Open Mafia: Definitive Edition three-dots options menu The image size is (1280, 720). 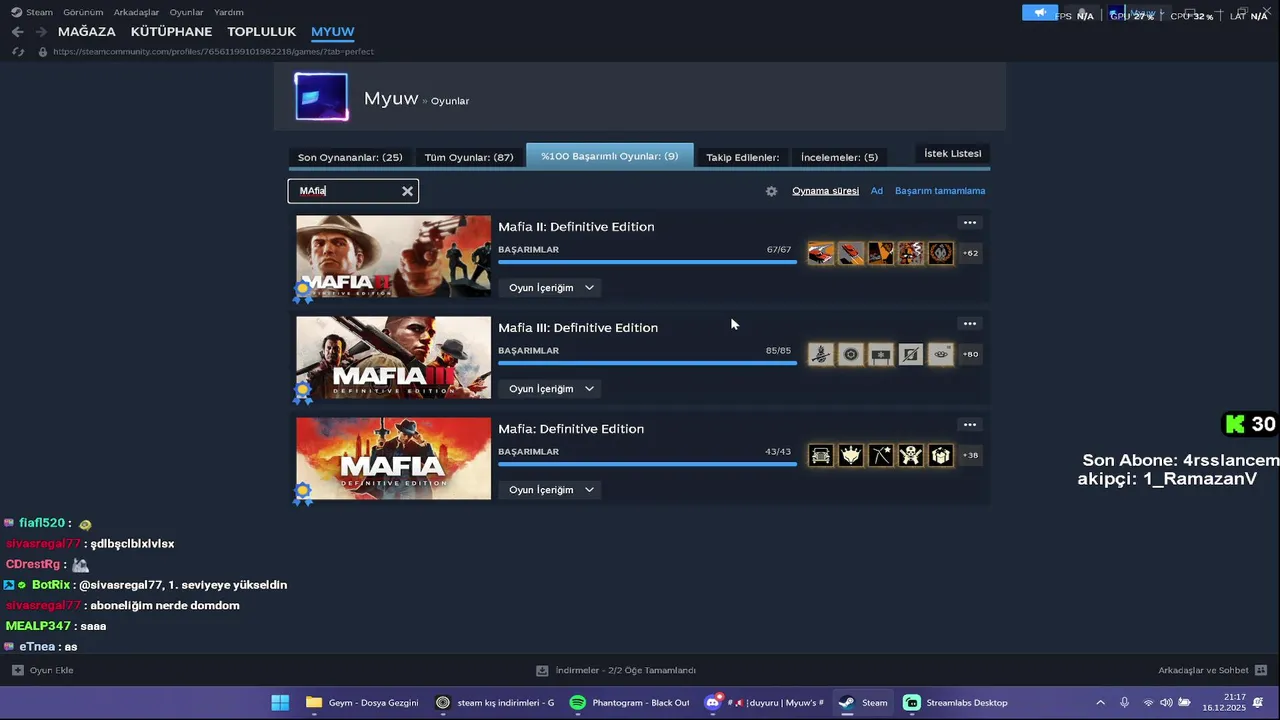(x=969, y=425)
